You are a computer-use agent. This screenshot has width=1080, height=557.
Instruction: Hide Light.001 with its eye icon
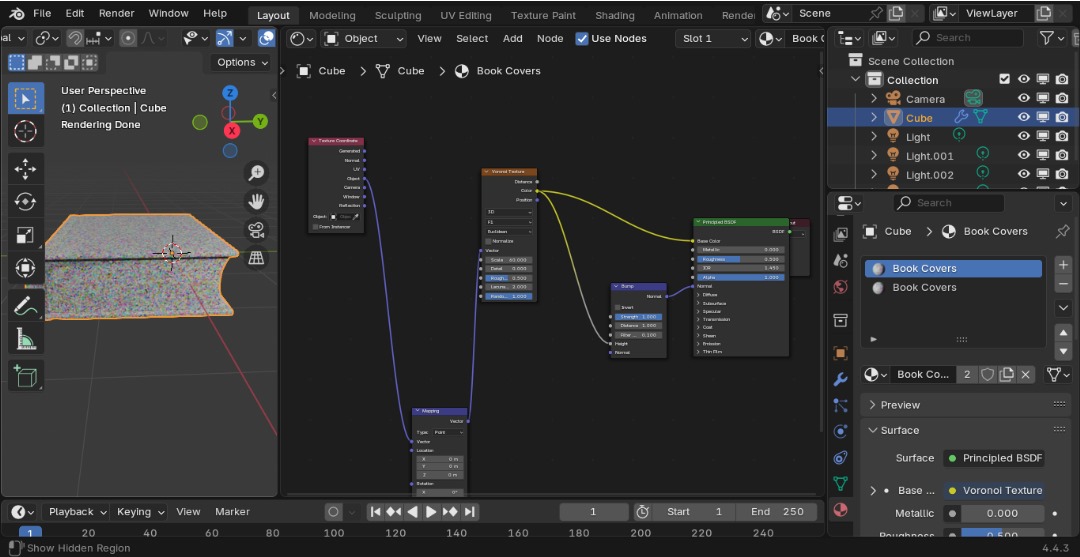1024,156
